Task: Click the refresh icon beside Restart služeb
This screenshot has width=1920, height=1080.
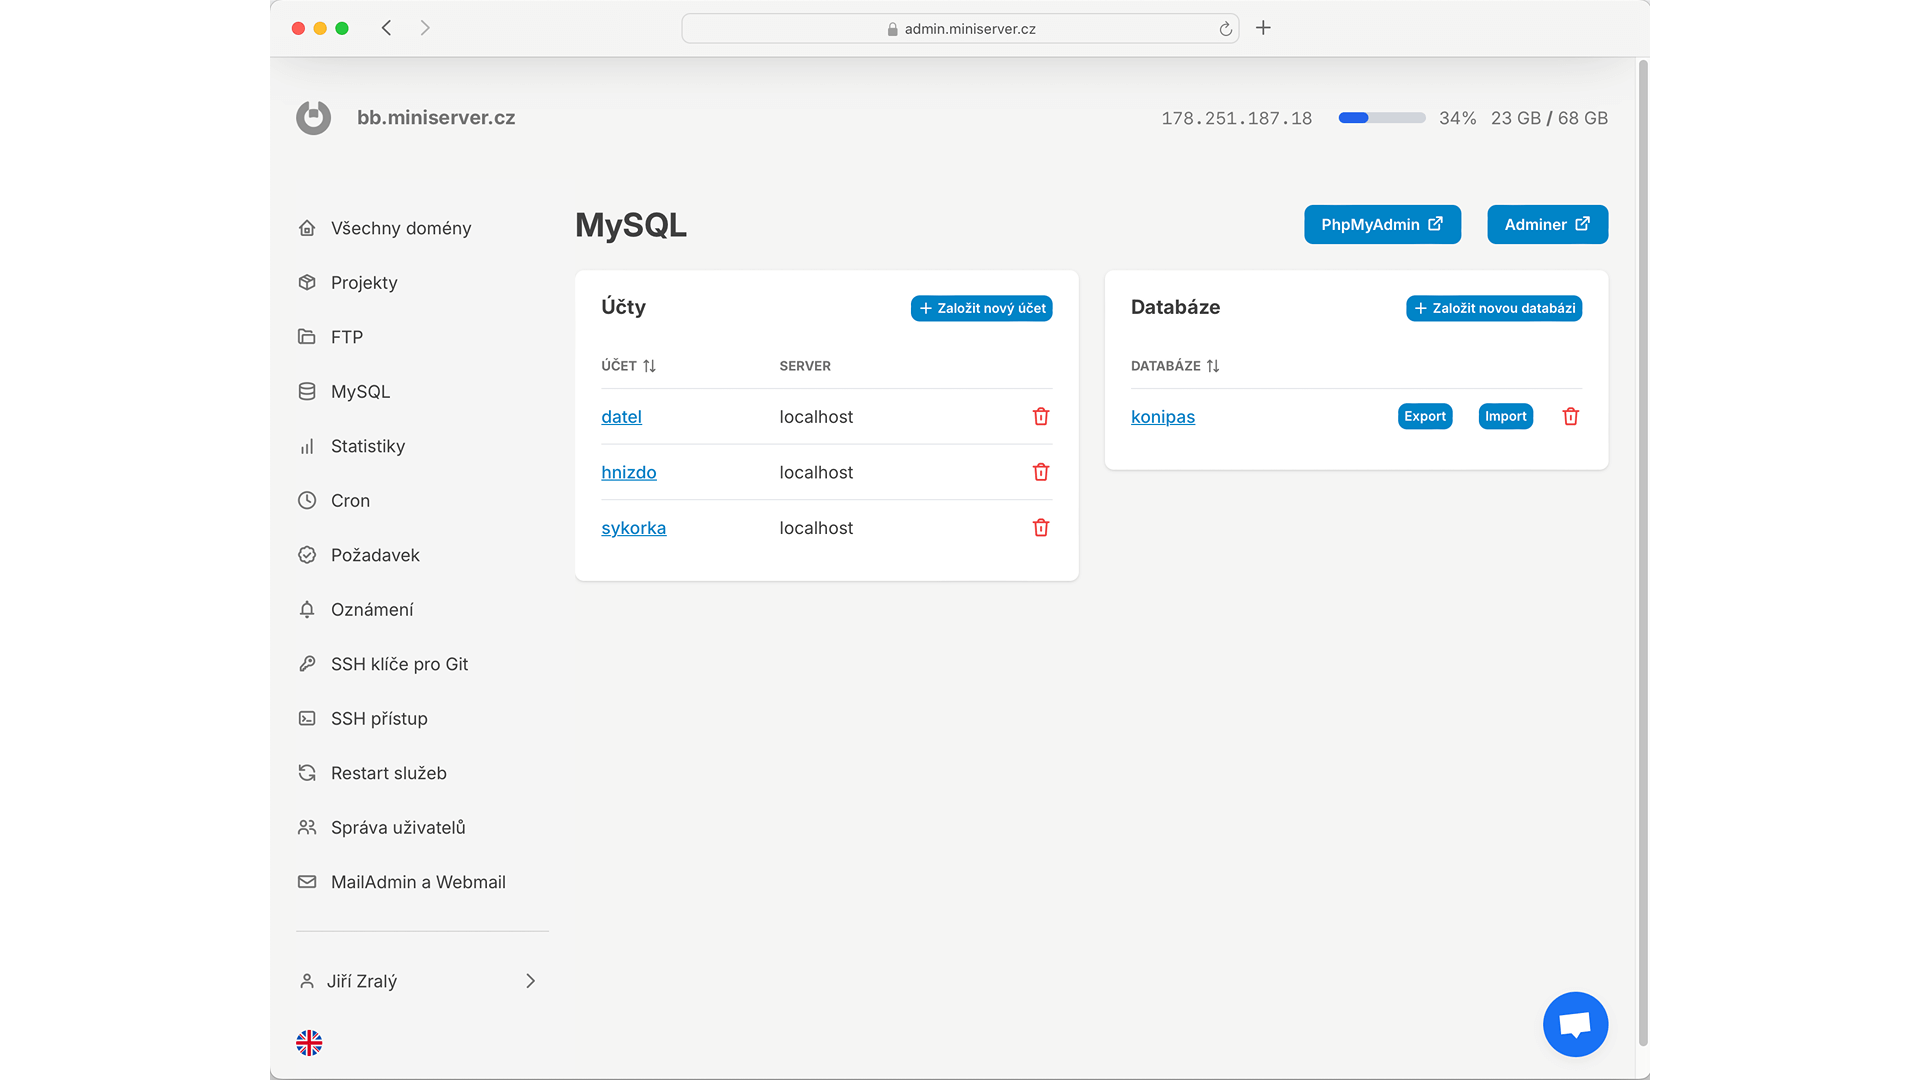Action: (307, 773)
